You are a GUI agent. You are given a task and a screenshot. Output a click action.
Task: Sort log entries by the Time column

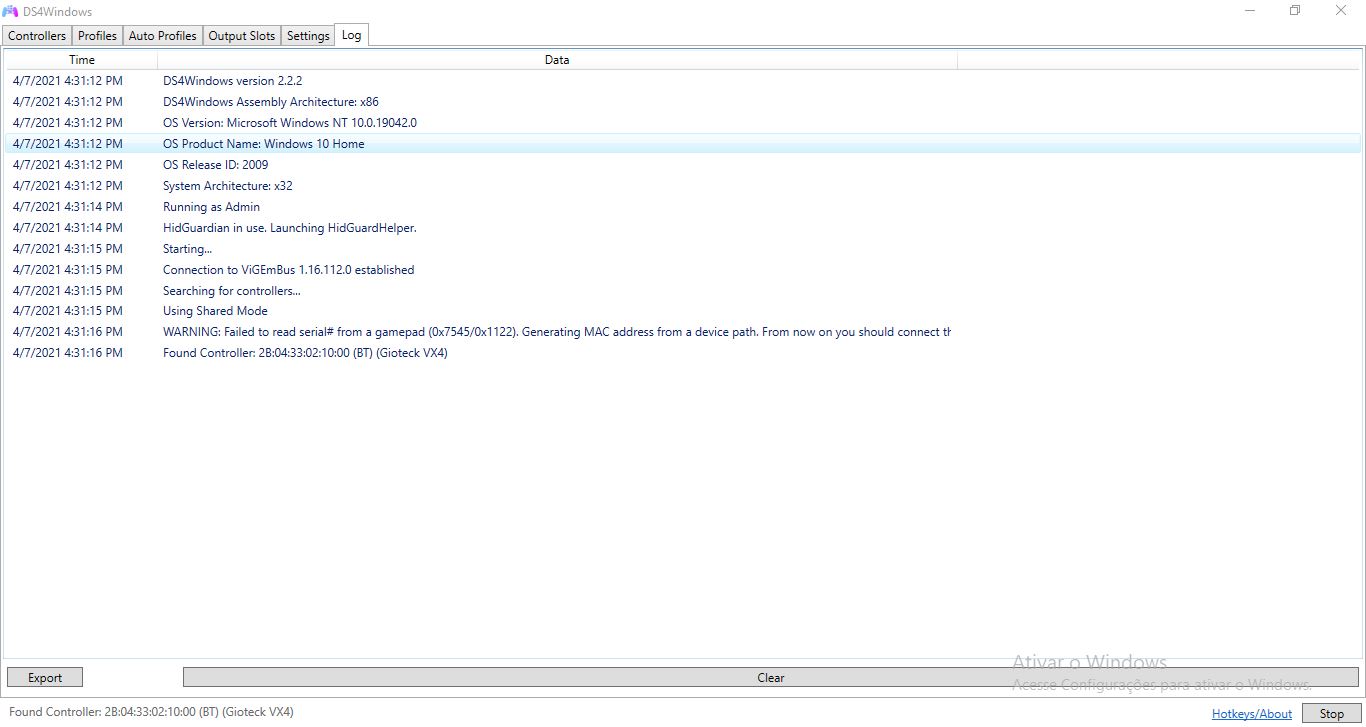click(81, 59)
